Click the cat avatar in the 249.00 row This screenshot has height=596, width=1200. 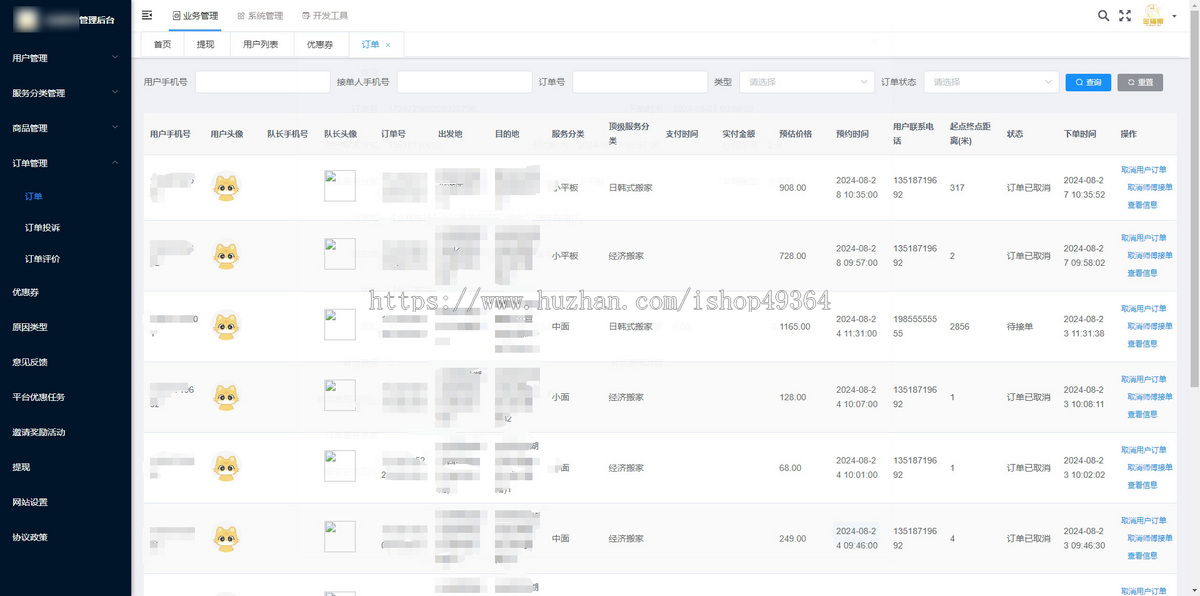(x=227, y=538)
